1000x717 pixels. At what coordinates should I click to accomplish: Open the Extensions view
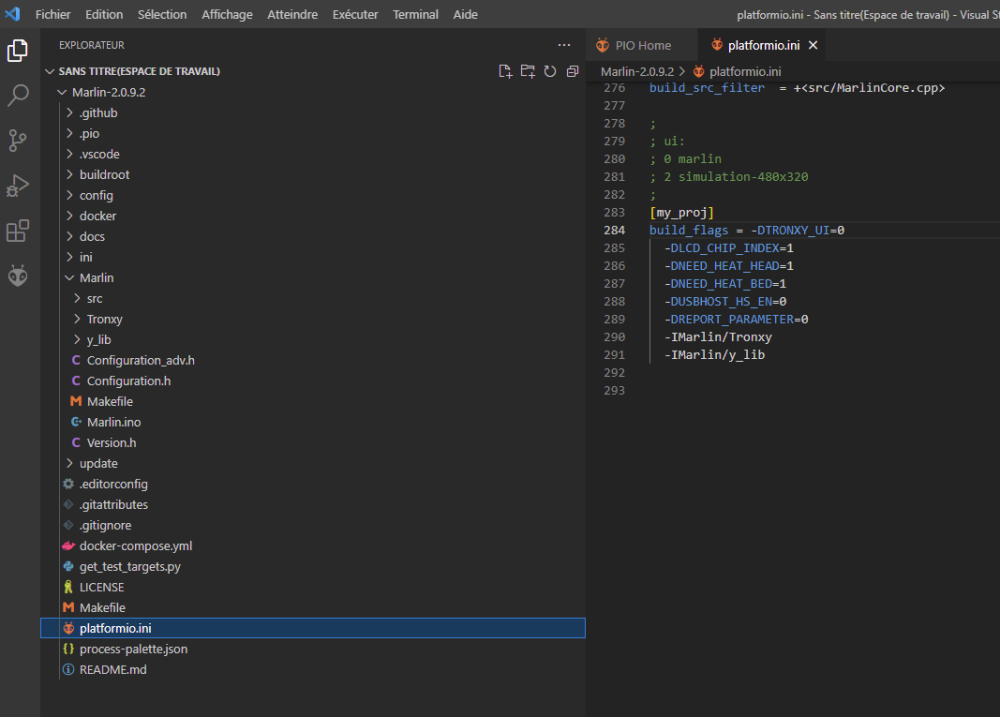[18, 231]
